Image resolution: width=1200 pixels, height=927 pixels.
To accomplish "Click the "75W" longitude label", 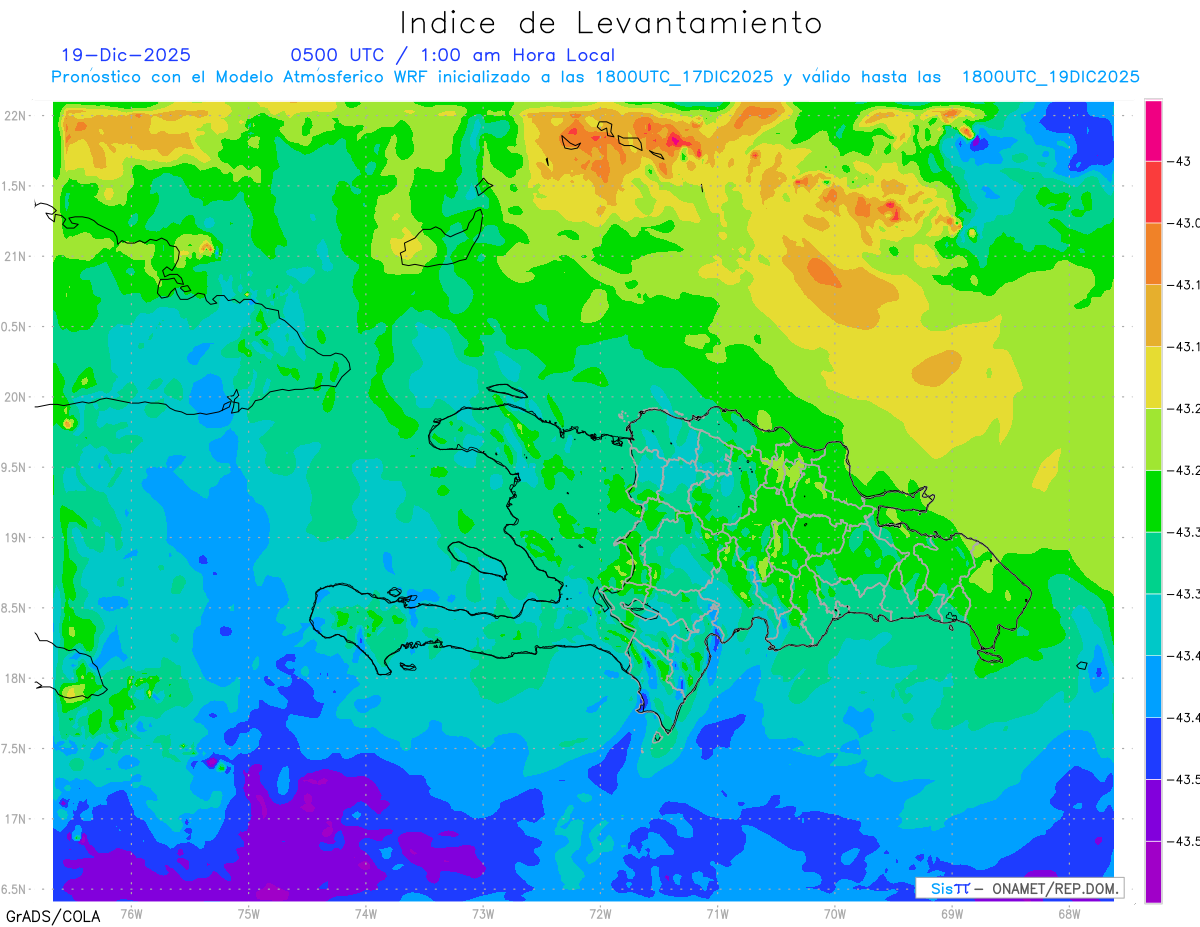I will click(x=248, y=913).
